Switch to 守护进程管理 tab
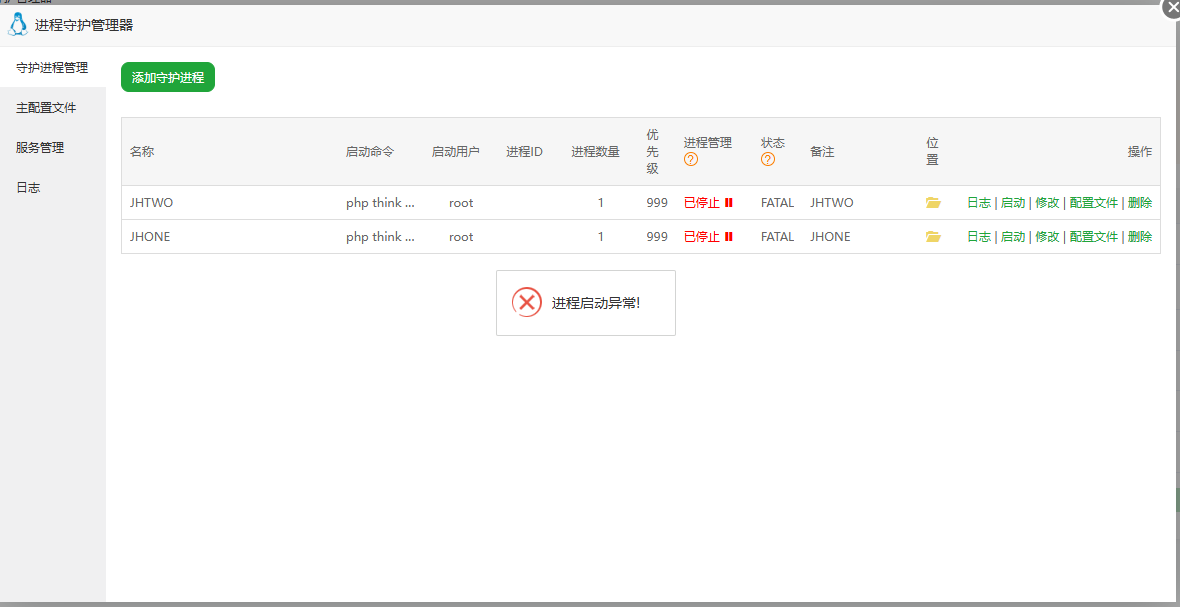The width and height of the screenshot is (1180, 607). (x=52, y=68)
